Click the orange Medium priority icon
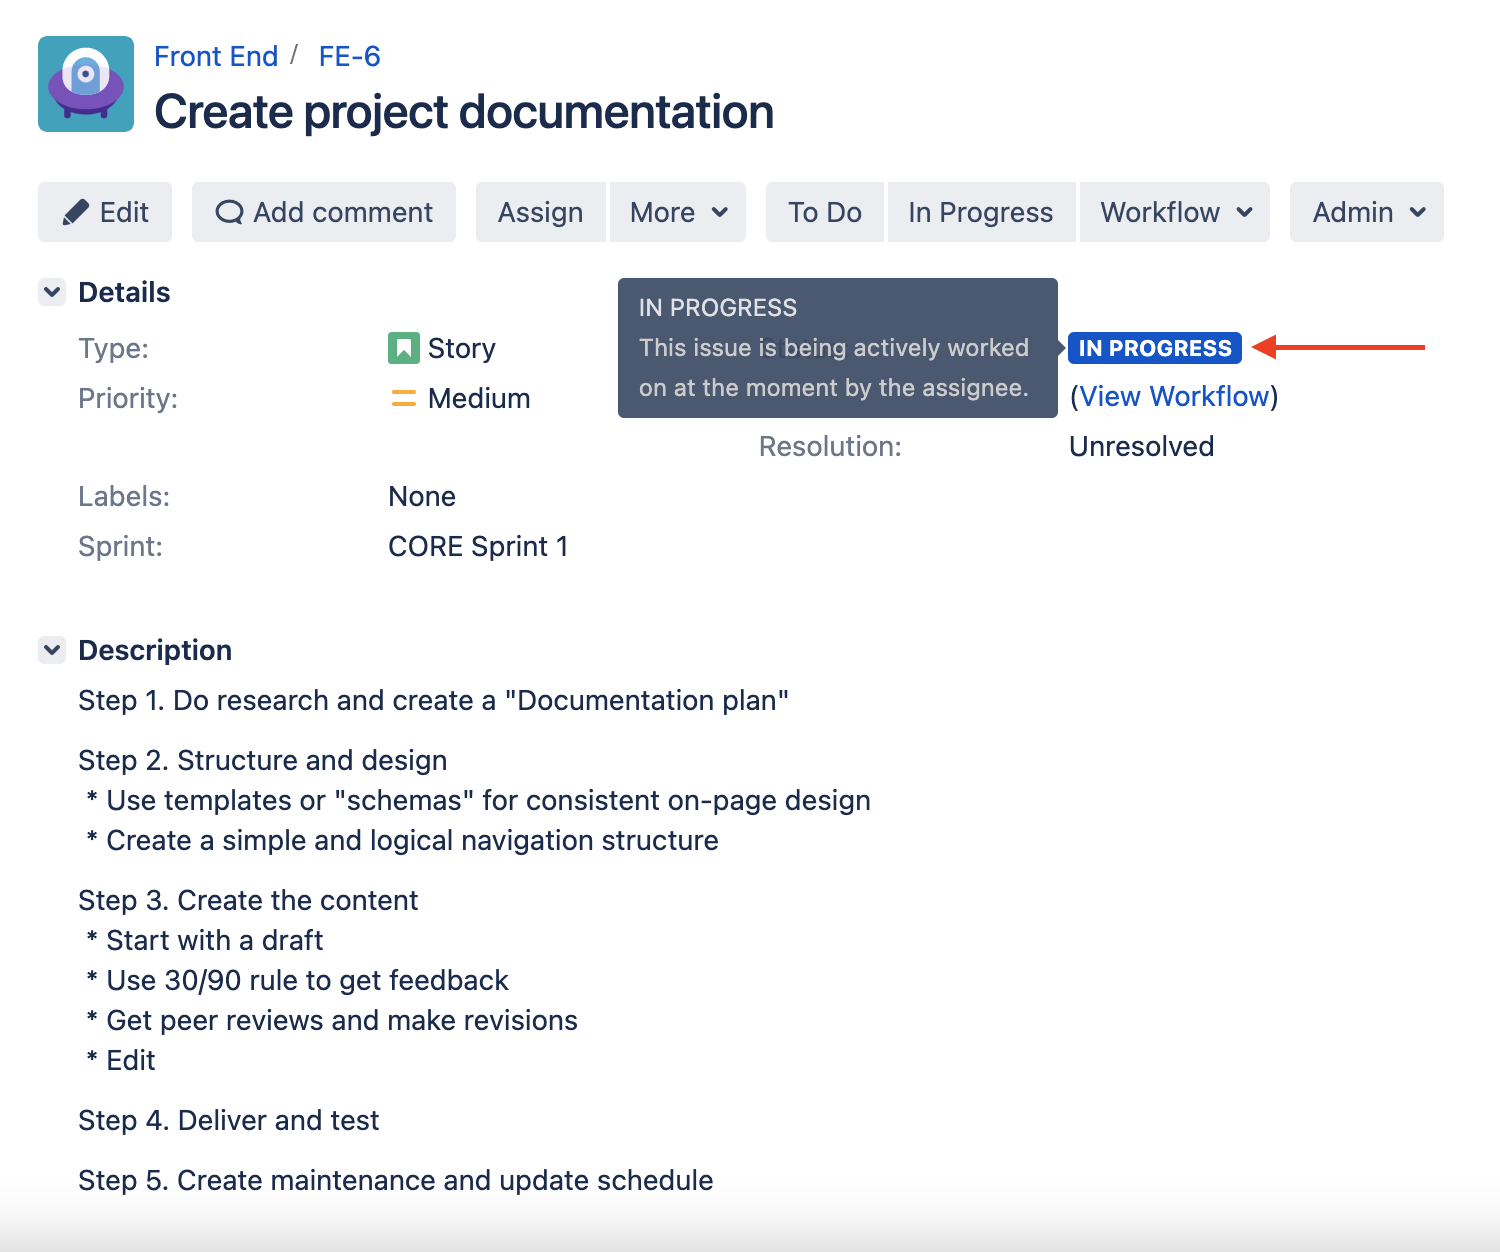Viewport: 1500px width, 1252px height. pyautogui.click(x=403, y=398)
